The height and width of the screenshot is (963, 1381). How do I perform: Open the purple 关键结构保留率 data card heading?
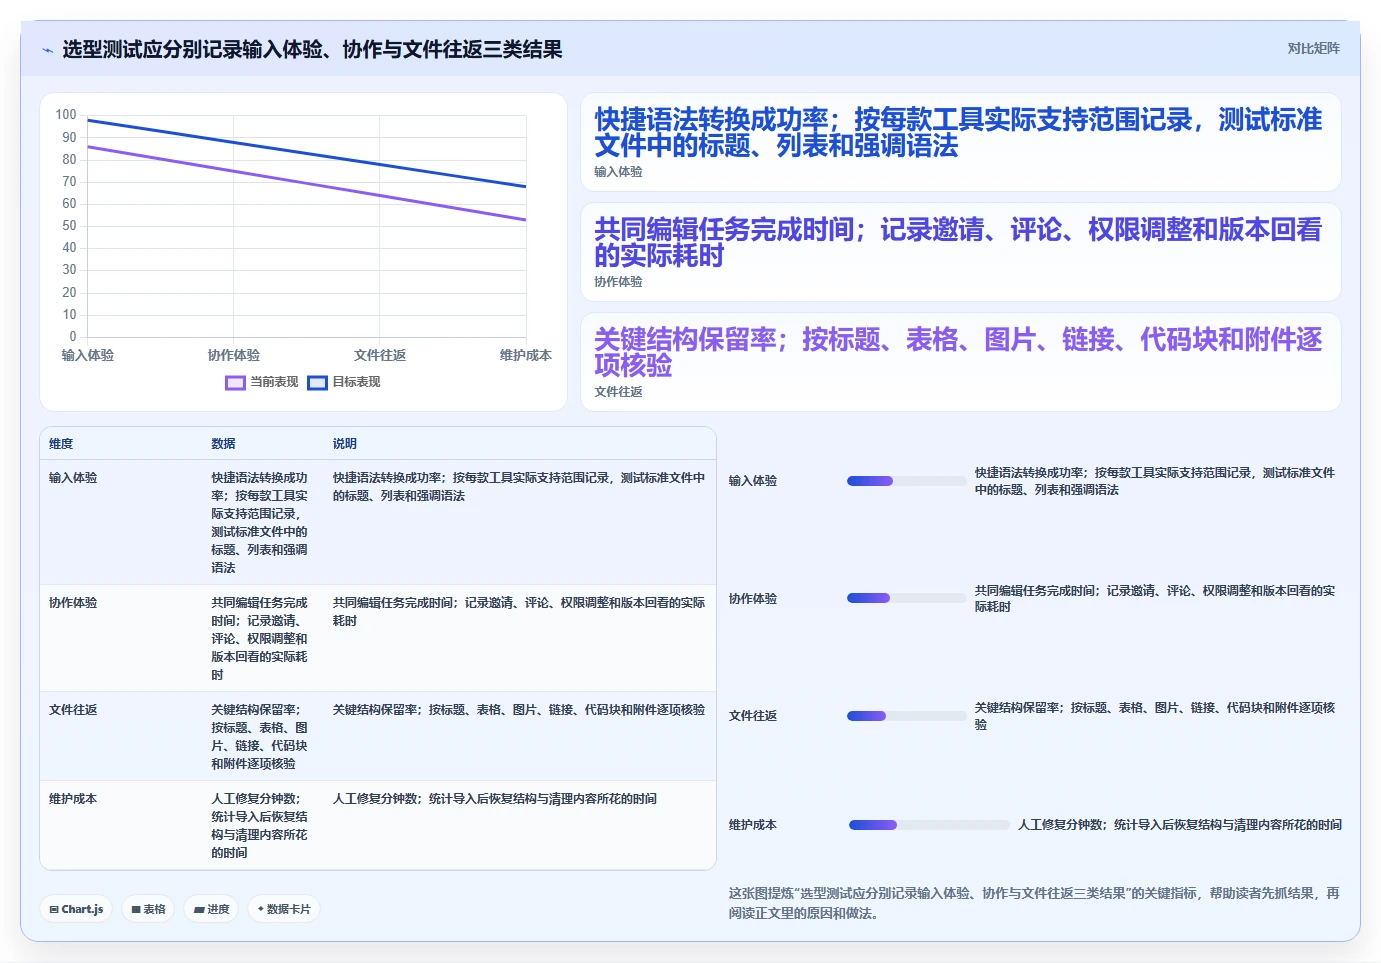point(958,353)
